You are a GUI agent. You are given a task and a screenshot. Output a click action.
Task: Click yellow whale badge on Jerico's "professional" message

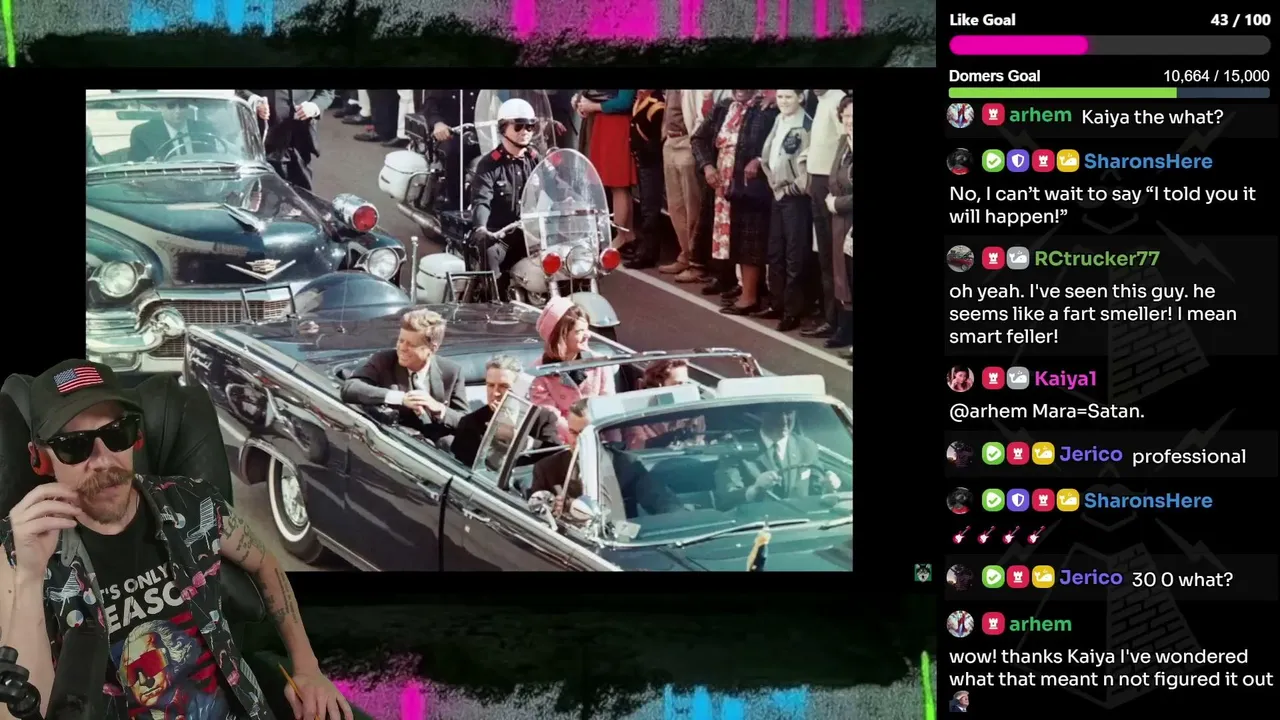click(1043, 454)
